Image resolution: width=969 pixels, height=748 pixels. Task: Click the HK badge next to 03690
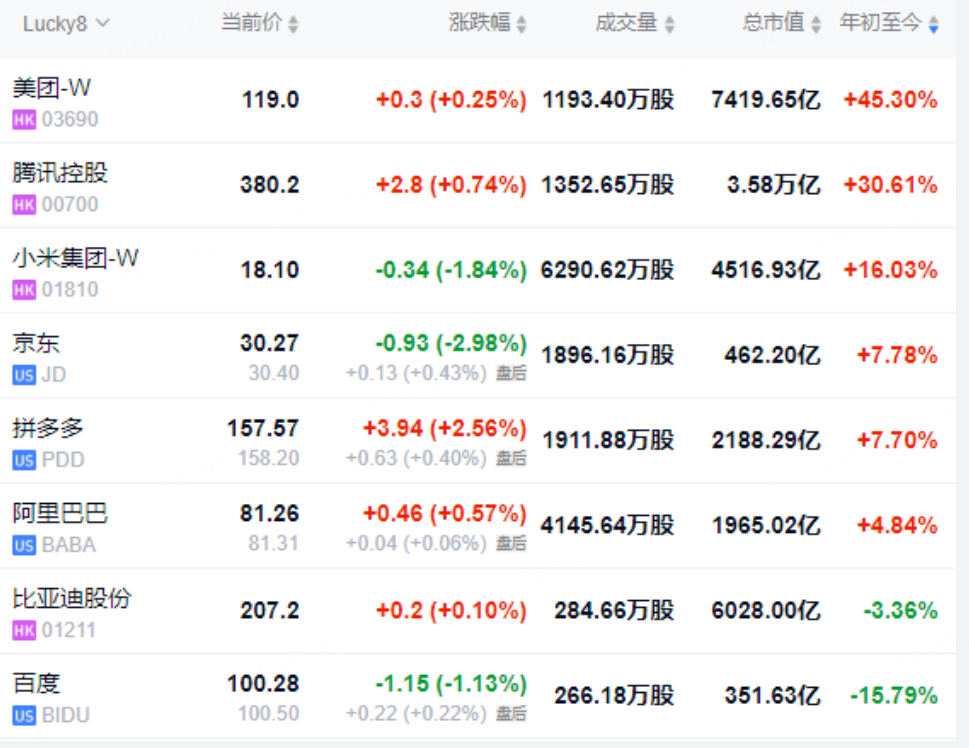pos(24,119)
